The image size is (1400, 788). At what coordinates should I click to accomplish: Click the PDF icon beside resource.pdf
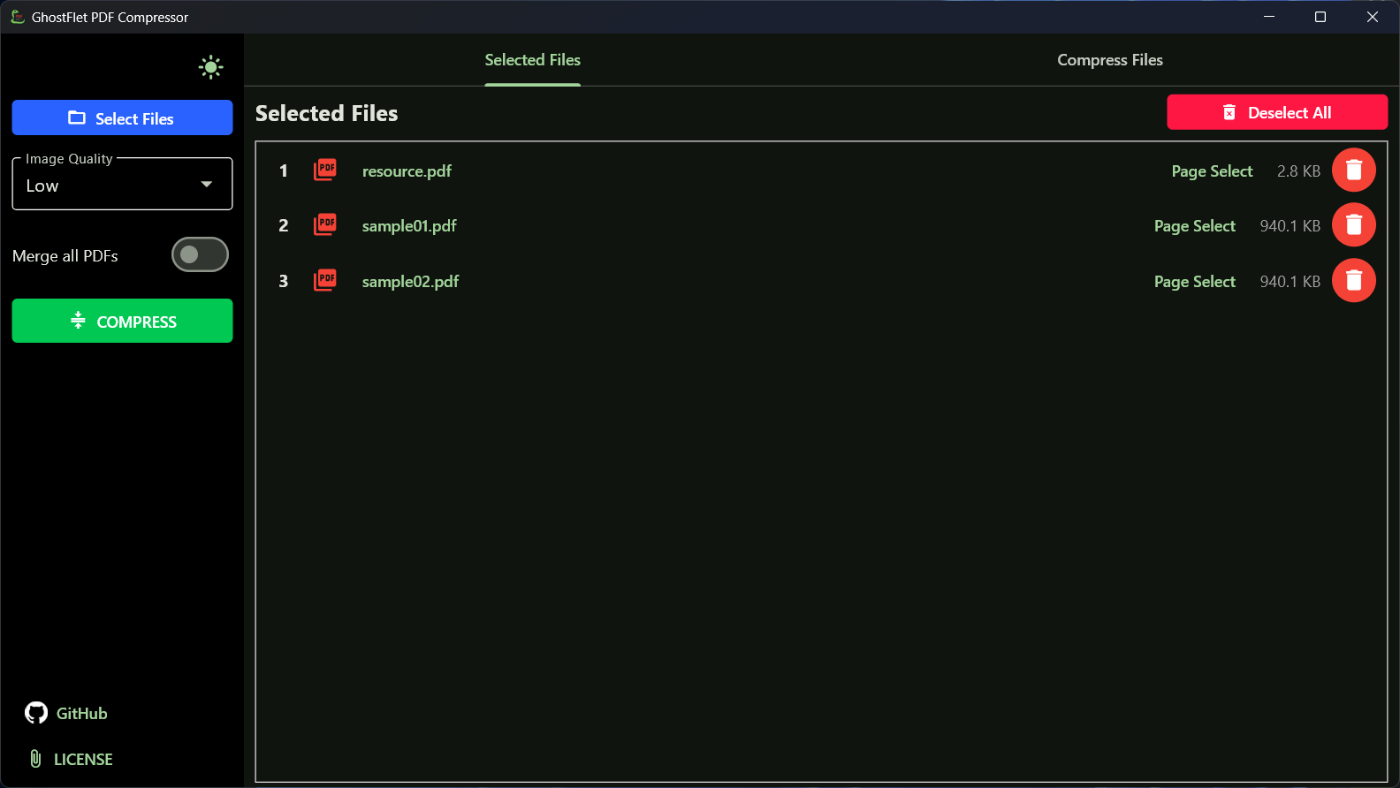click(325, 170)
